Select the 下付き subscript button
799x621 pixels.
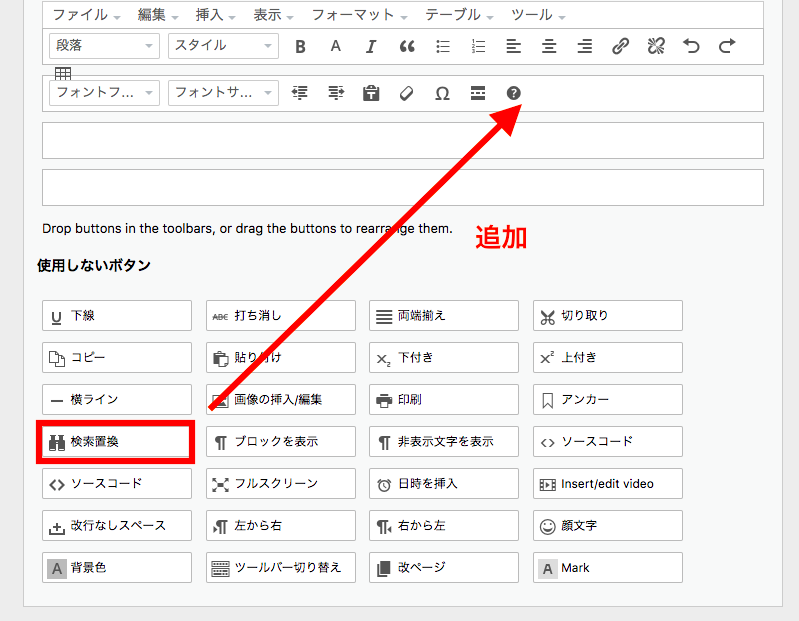[x=444, y=358]
